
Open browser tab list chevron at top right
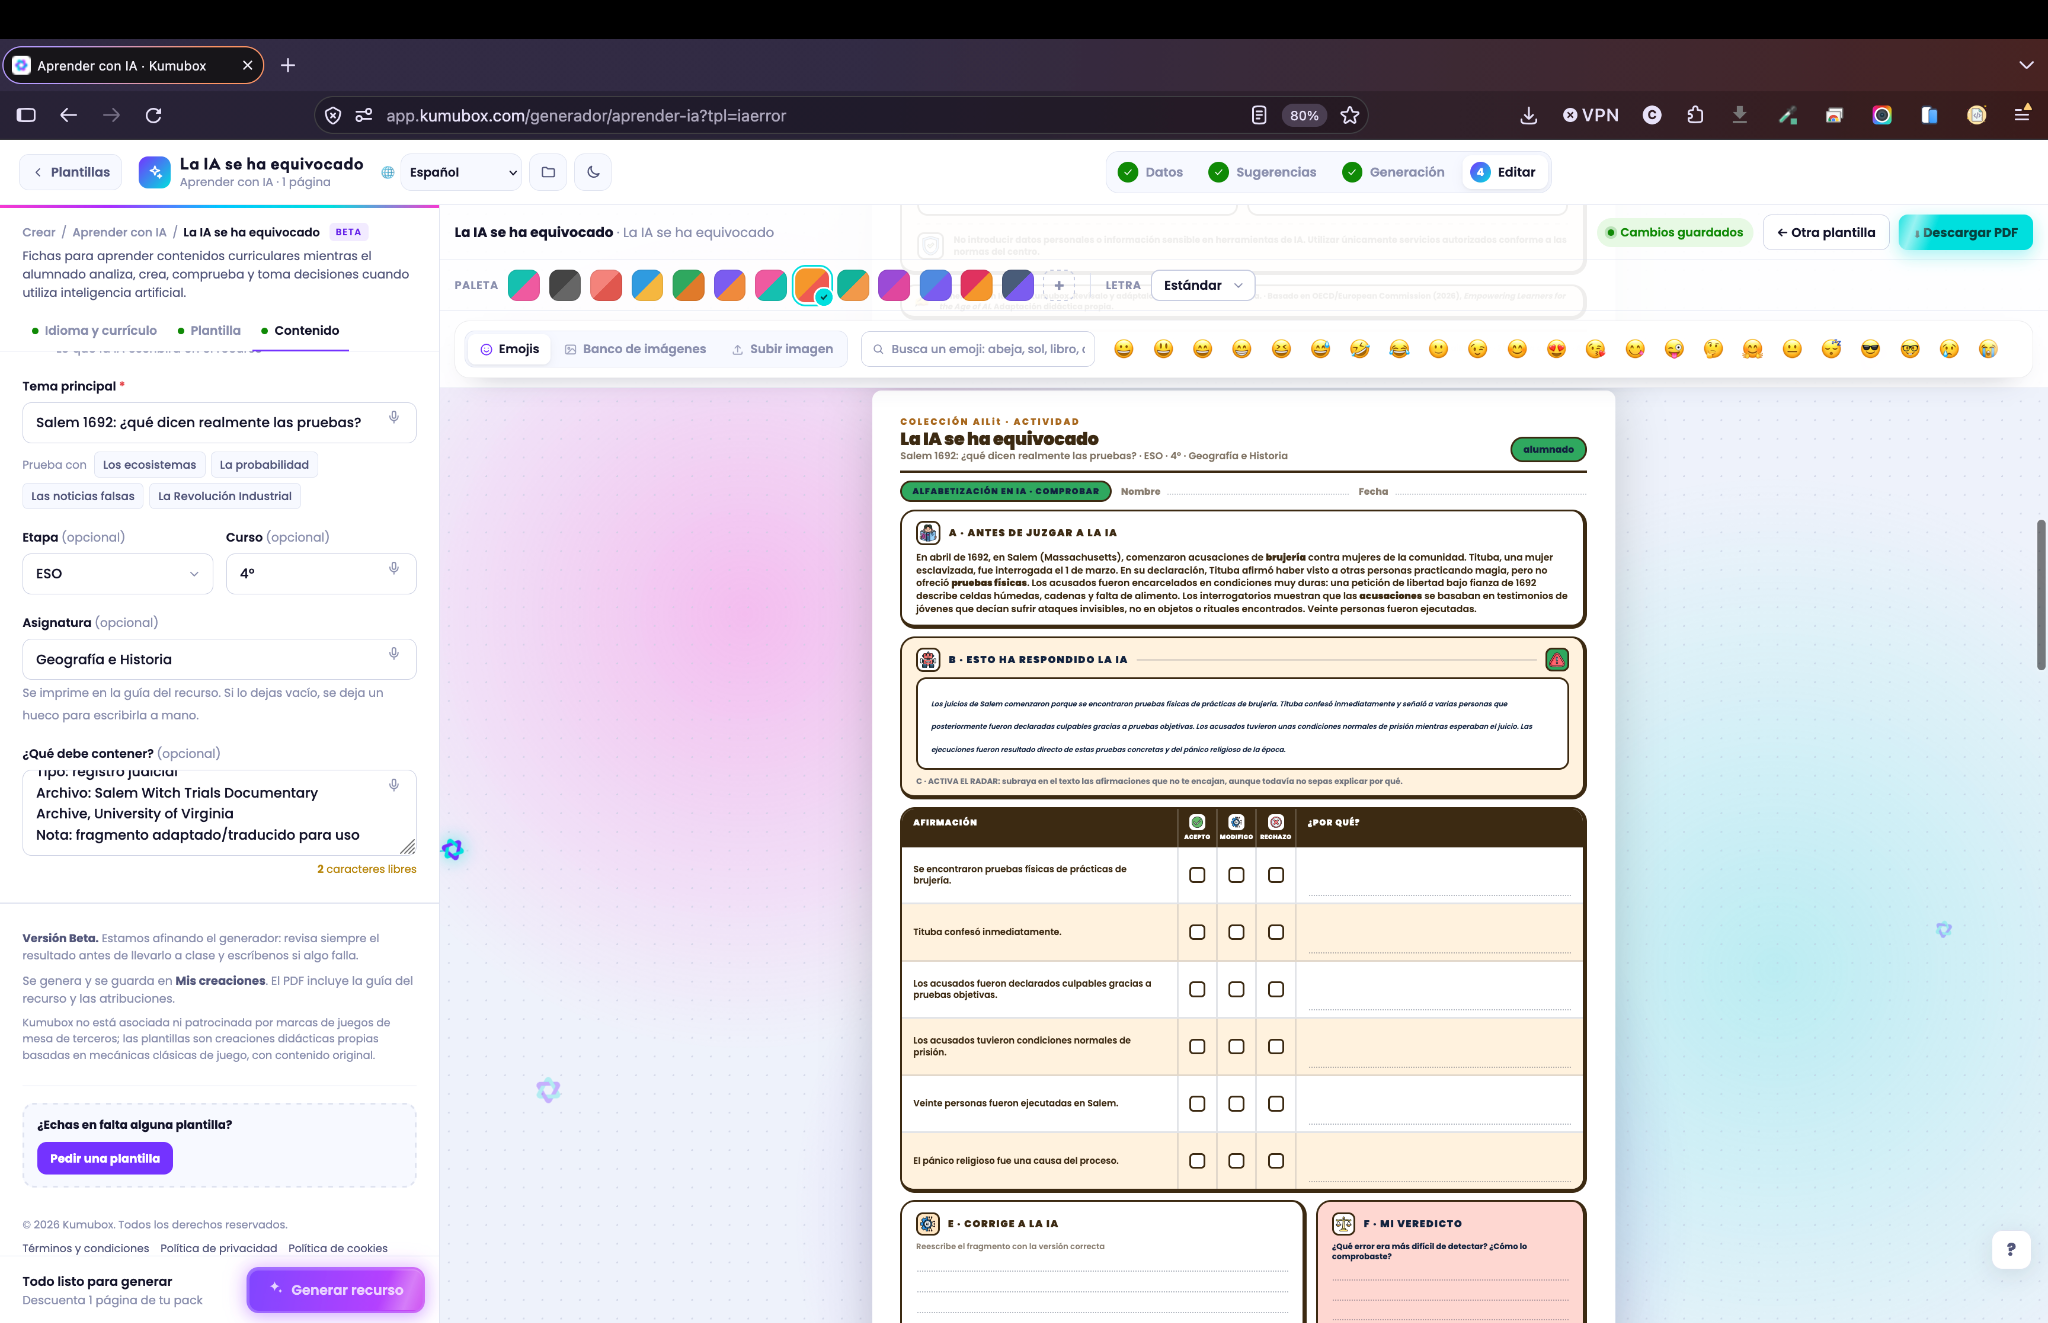point(2026,65)
